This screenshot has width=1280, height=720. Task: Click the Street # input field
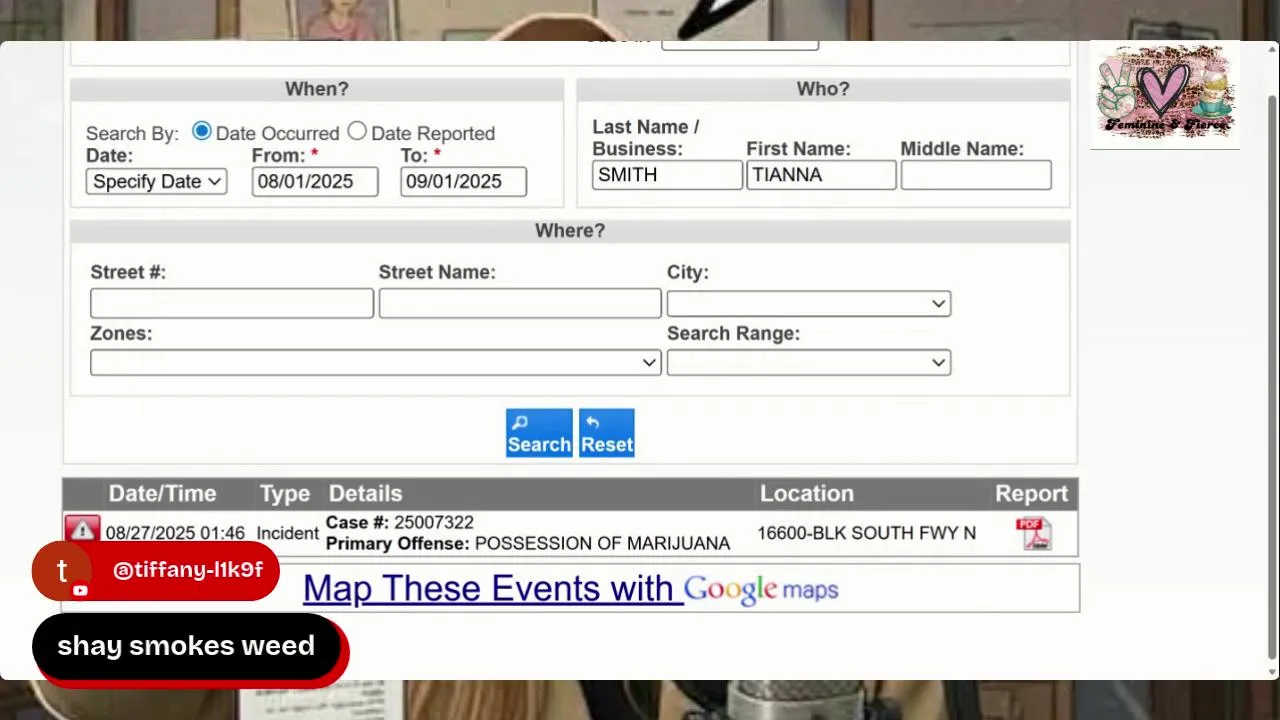[232, 303]
